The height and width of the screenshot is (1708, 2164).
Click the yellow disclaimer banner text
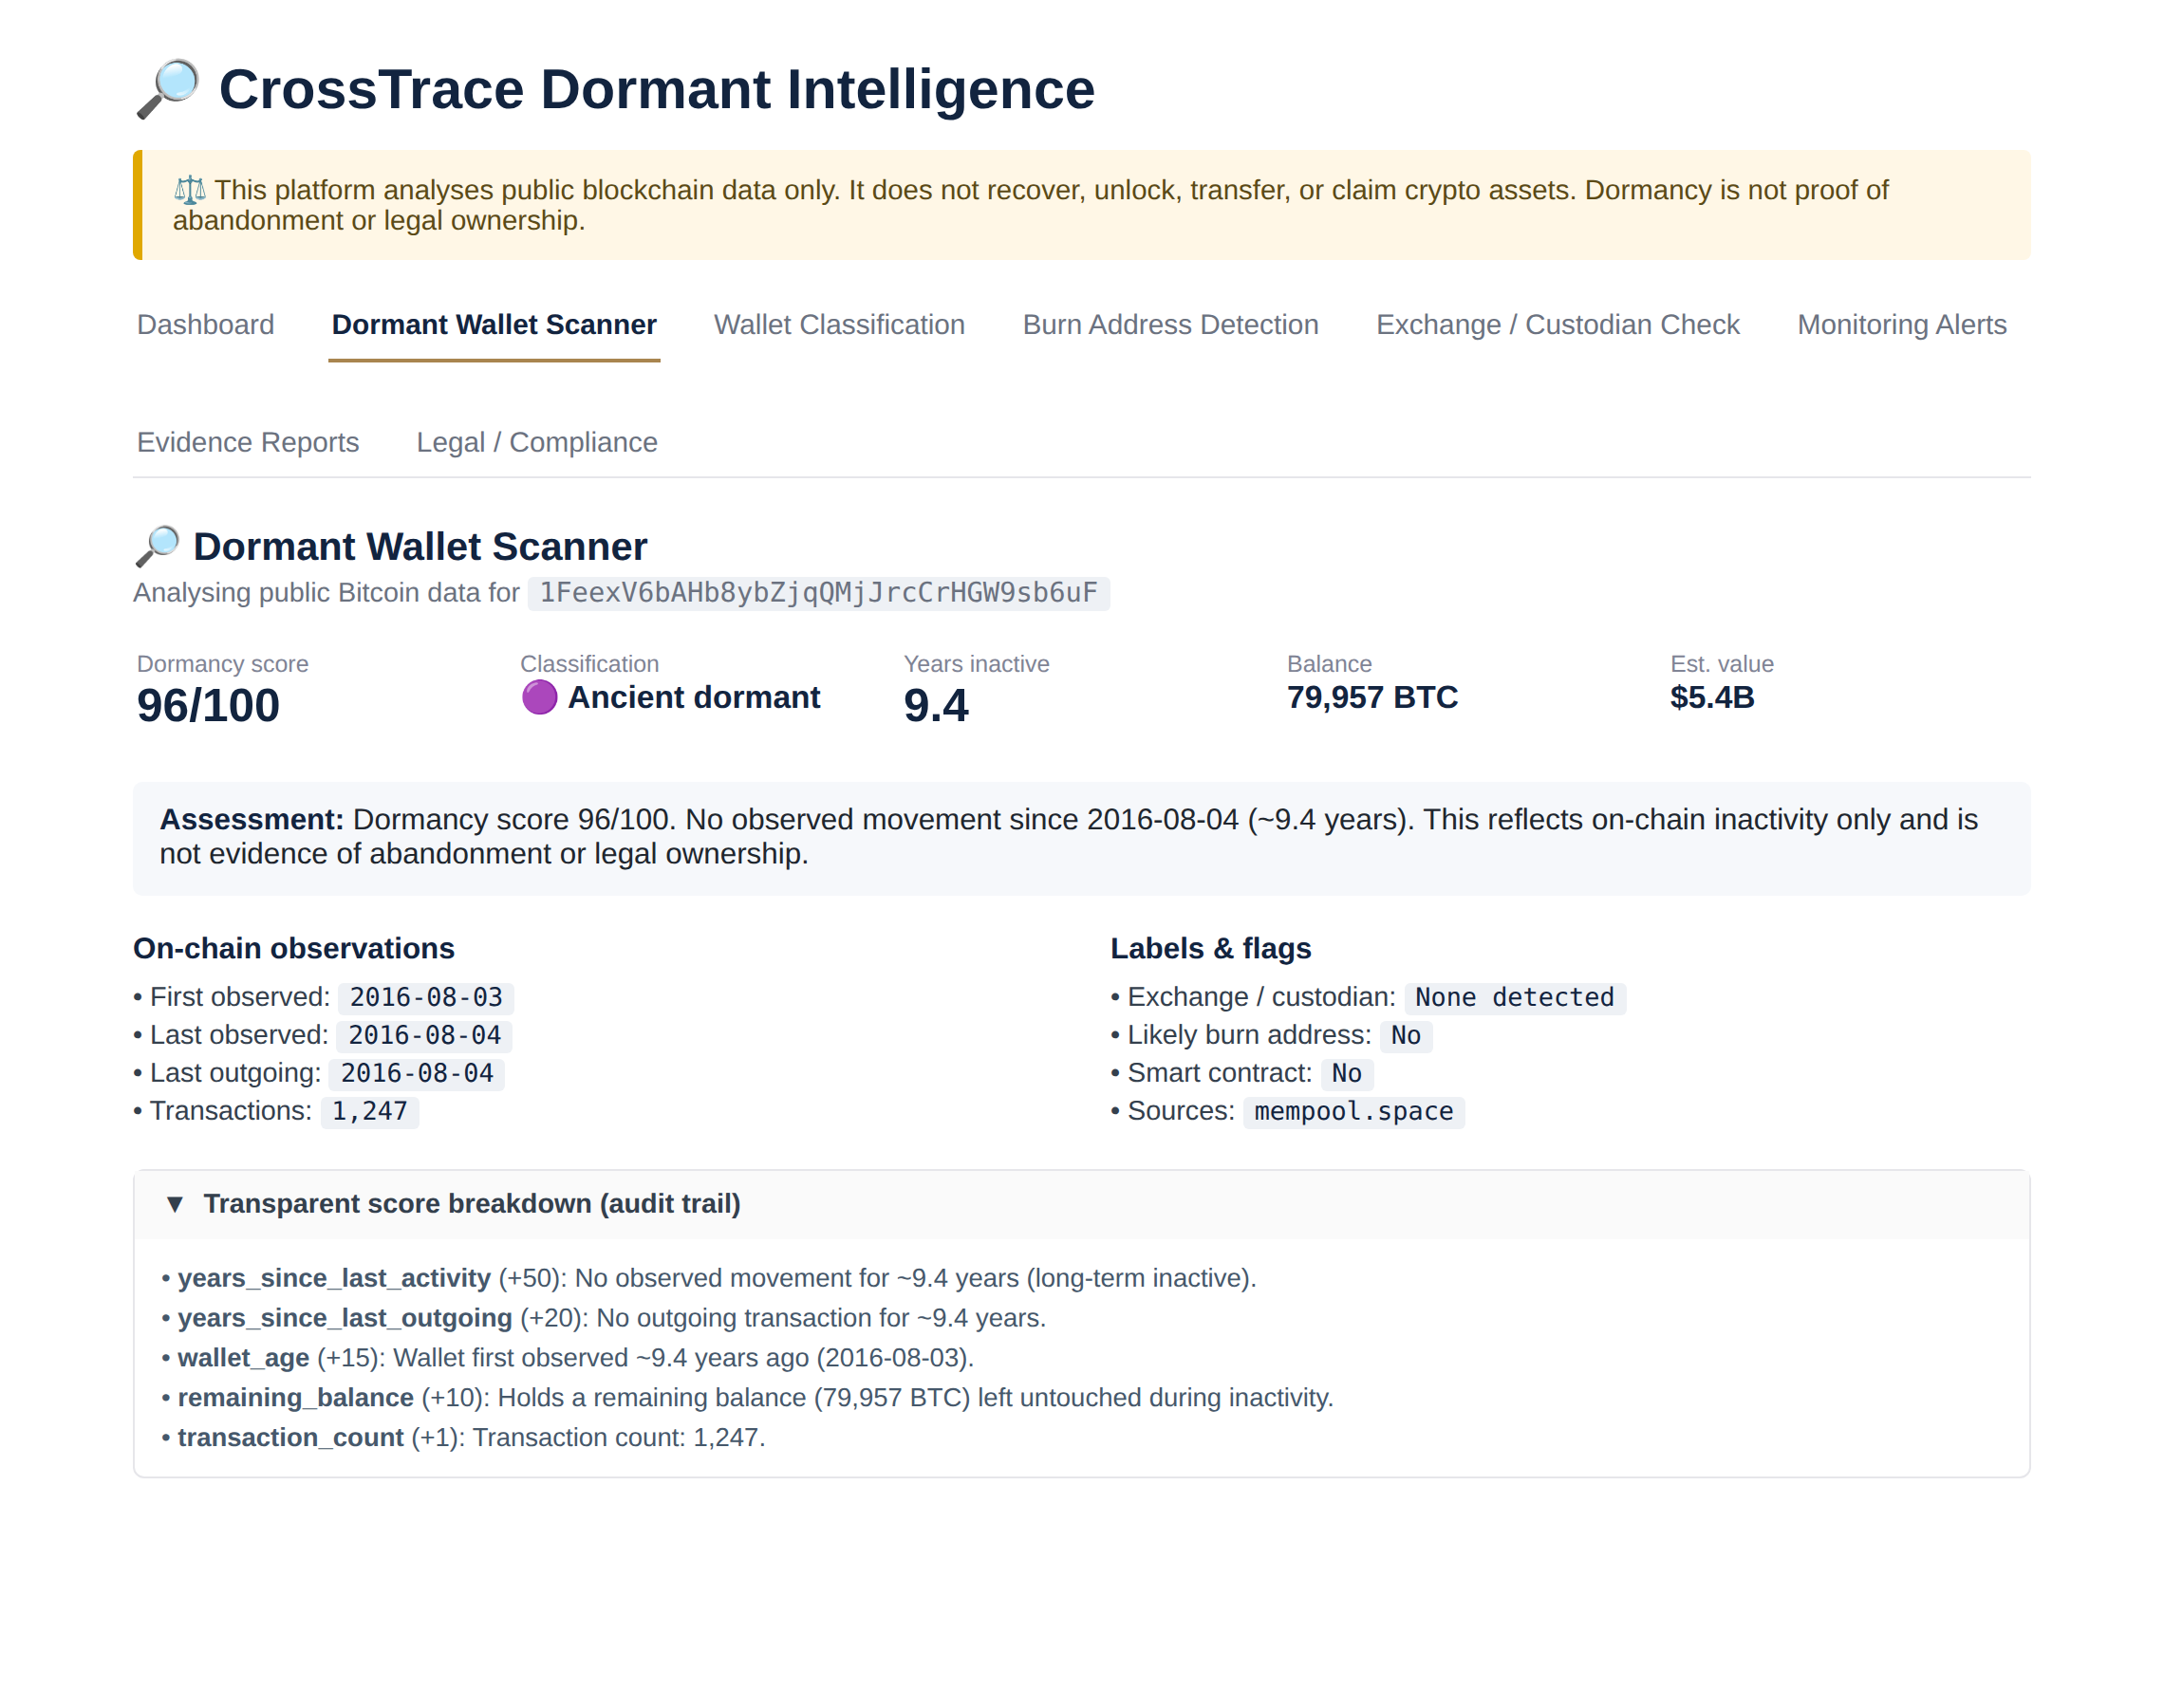(1030, 205)
